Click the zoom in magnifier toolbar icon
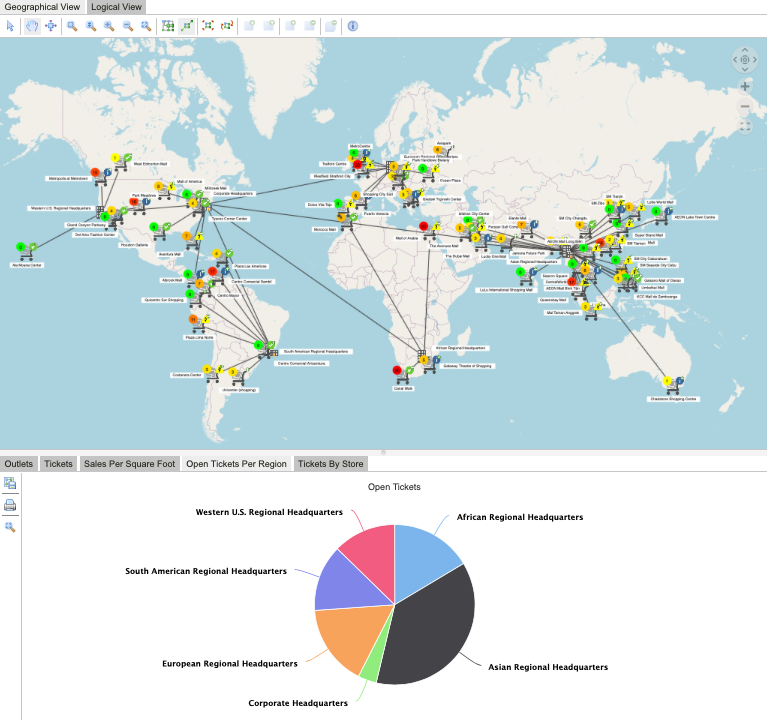Screen dimensions: 767x720 point(109,26)
